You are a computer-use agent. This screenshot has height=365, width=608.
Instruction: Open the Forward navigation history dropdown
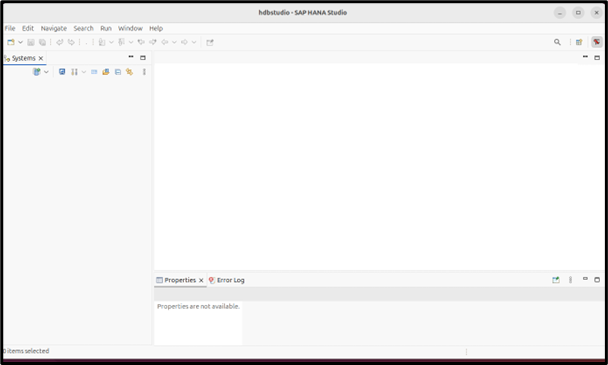[194, 42]
